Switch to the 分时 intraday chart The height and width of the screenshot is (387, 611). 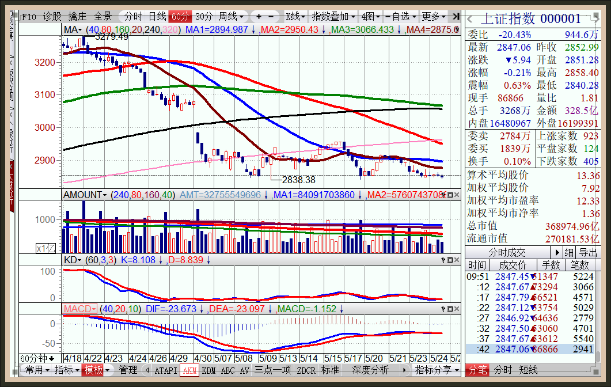pos(133,17)
